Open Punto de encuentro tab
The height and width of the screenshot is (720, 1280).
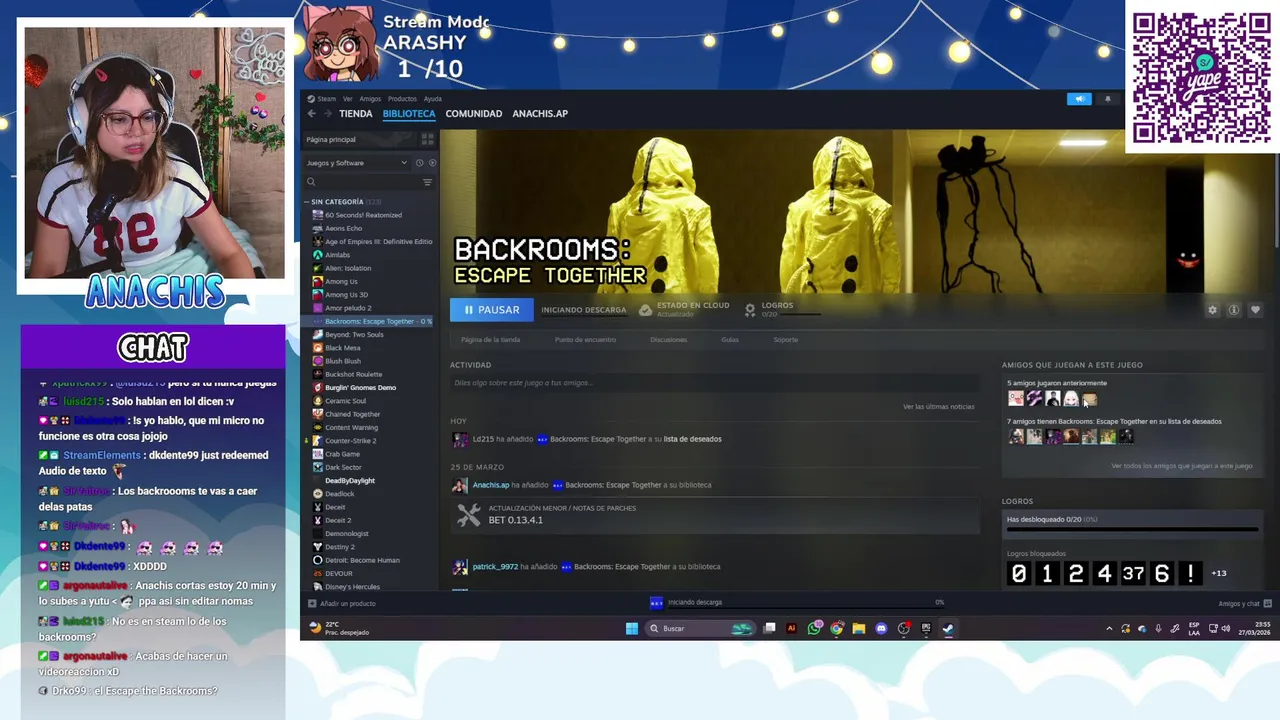pos(585,340)
